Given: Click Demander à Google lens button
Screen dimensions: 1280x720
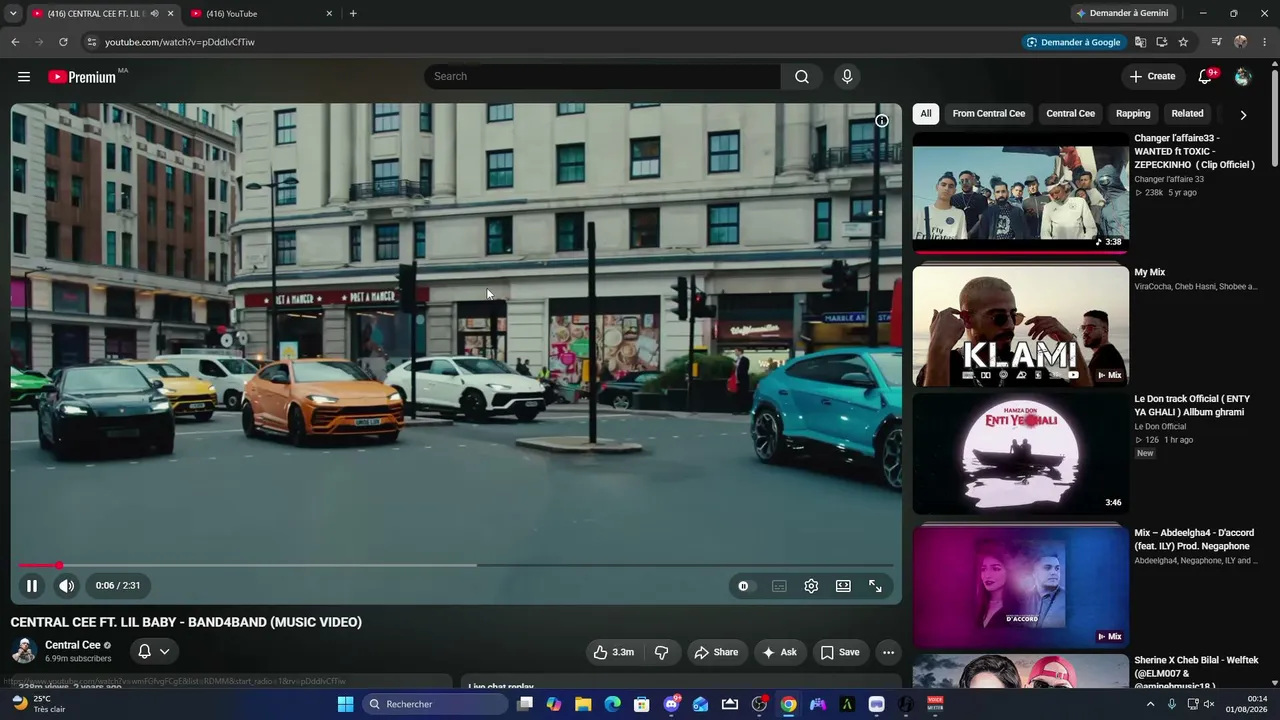Looking at the screenshot, I should point(1075,42).
